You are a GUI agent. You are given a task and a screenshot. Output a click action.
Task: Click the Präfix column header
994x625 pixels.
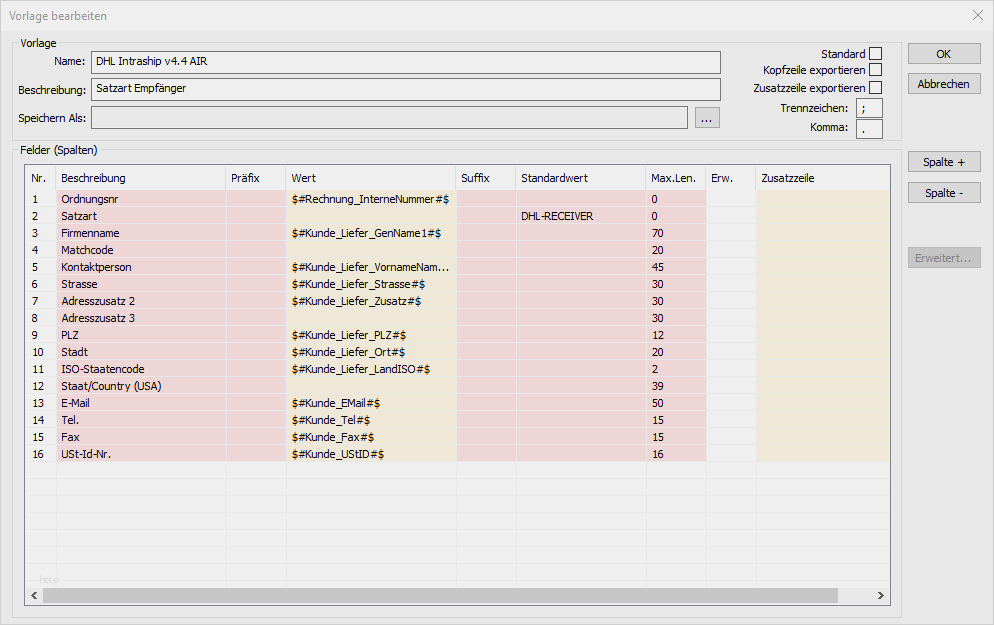[x=256, y=178]
